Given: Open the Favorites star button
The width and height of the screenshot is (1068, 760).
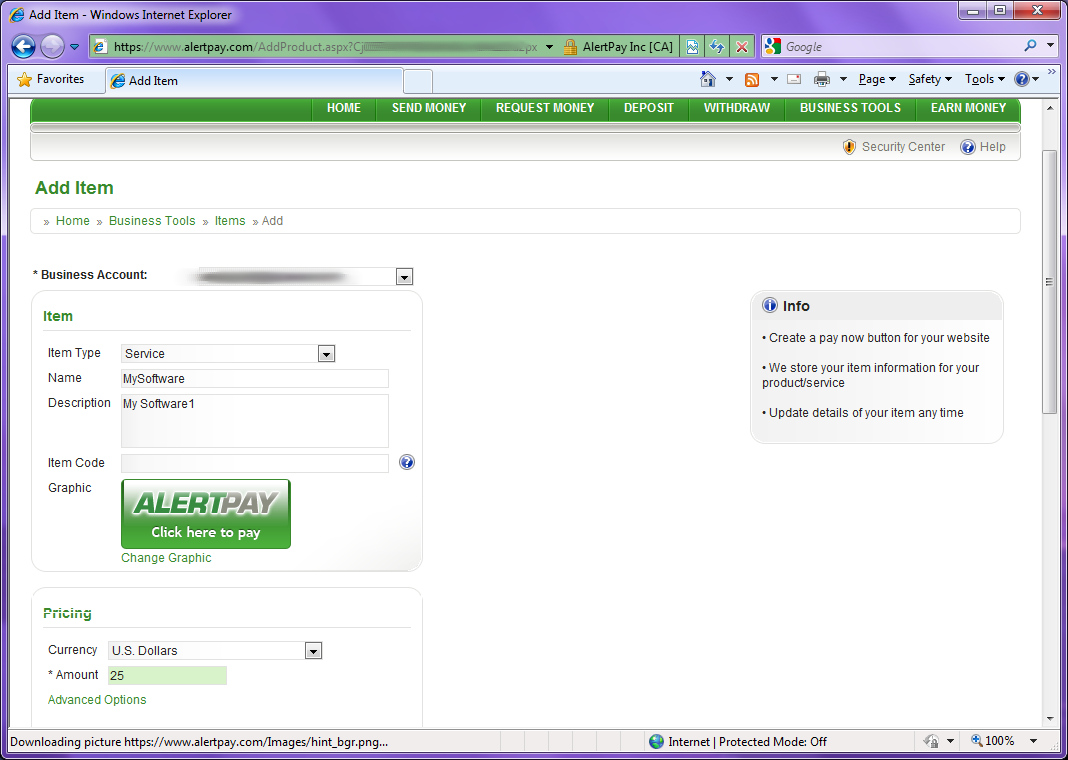Looking at the screenshot, I should coord(50,80).
